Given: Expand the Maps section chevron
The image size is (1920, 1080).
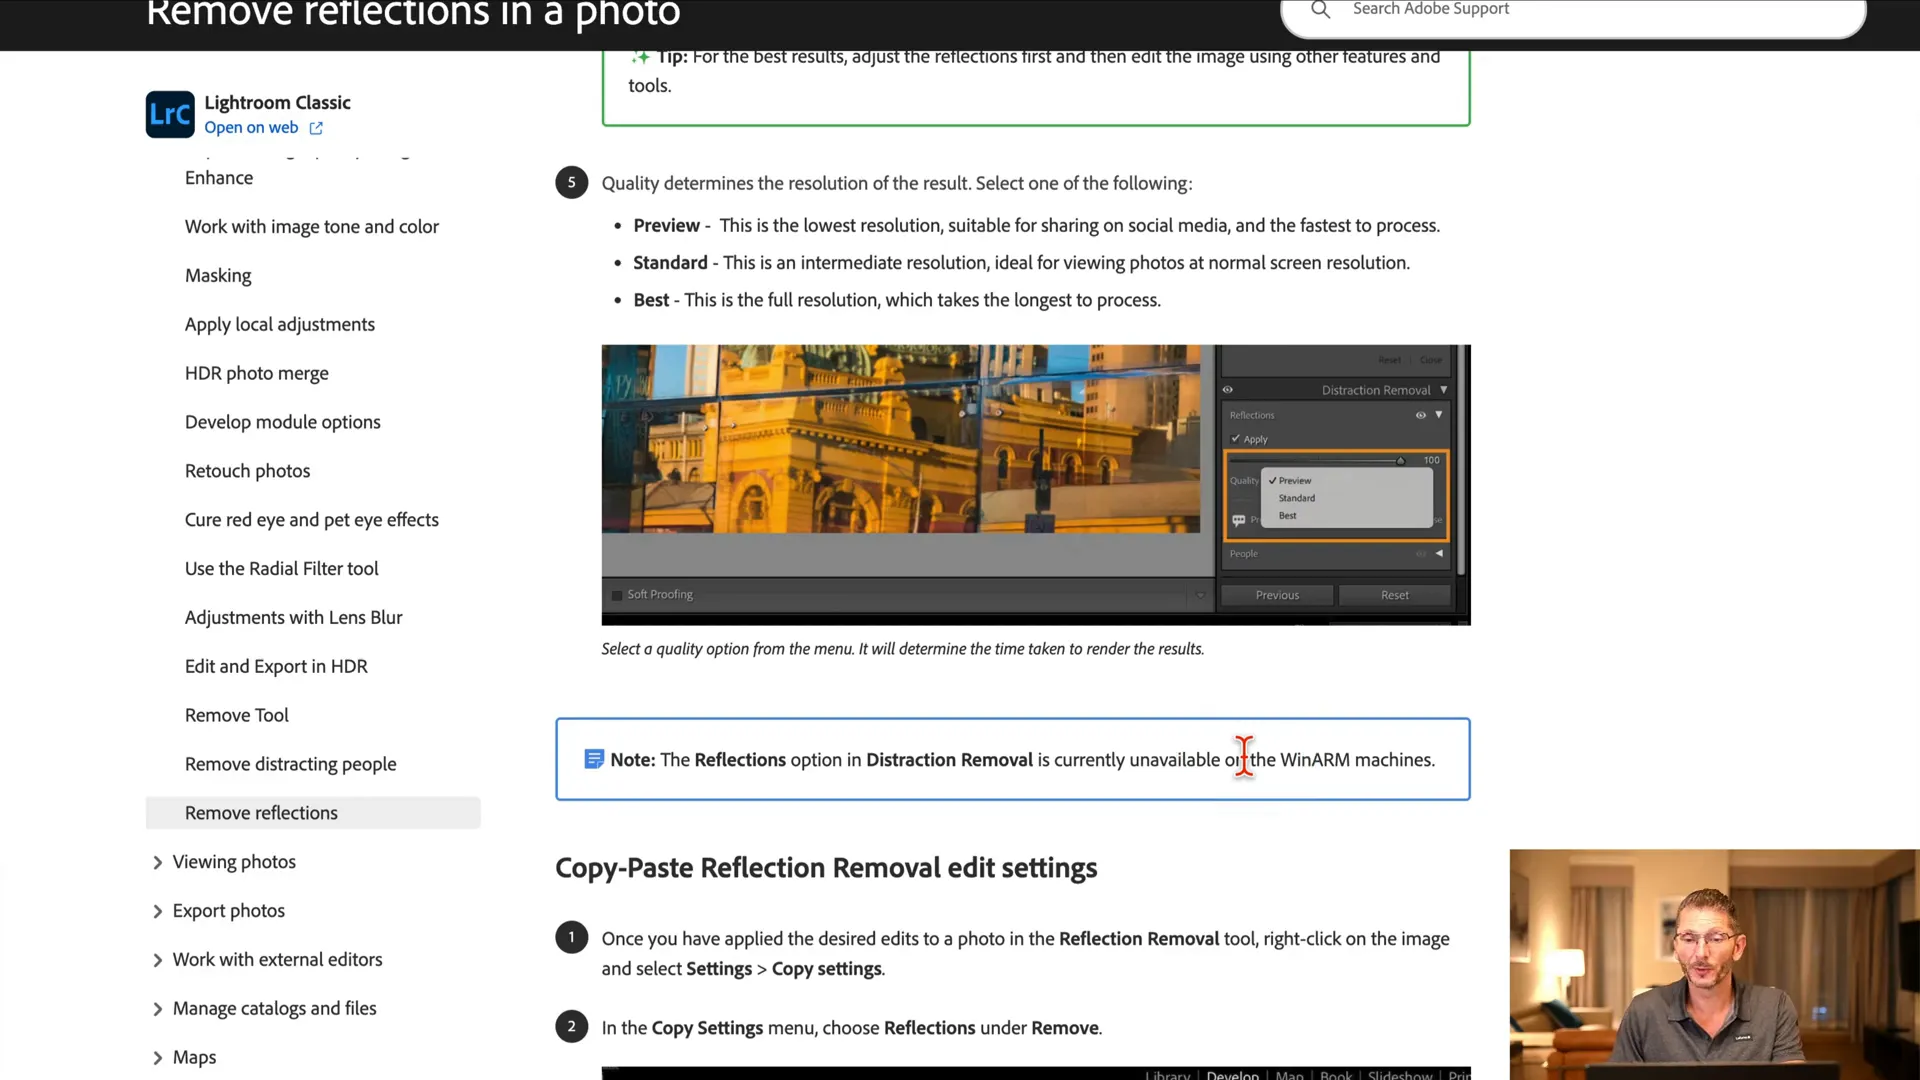Looking at the screenshot, I should click(x=157, y=1058).
